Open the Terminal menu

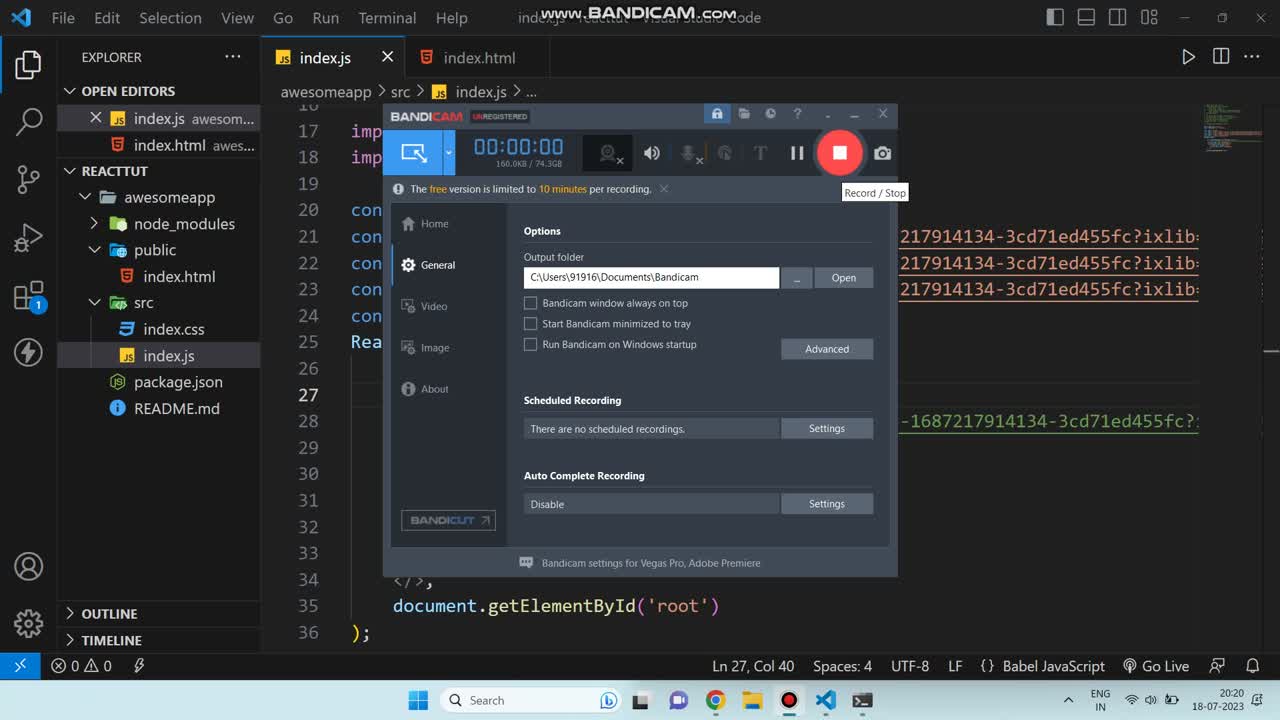click(x=387, y=18)
